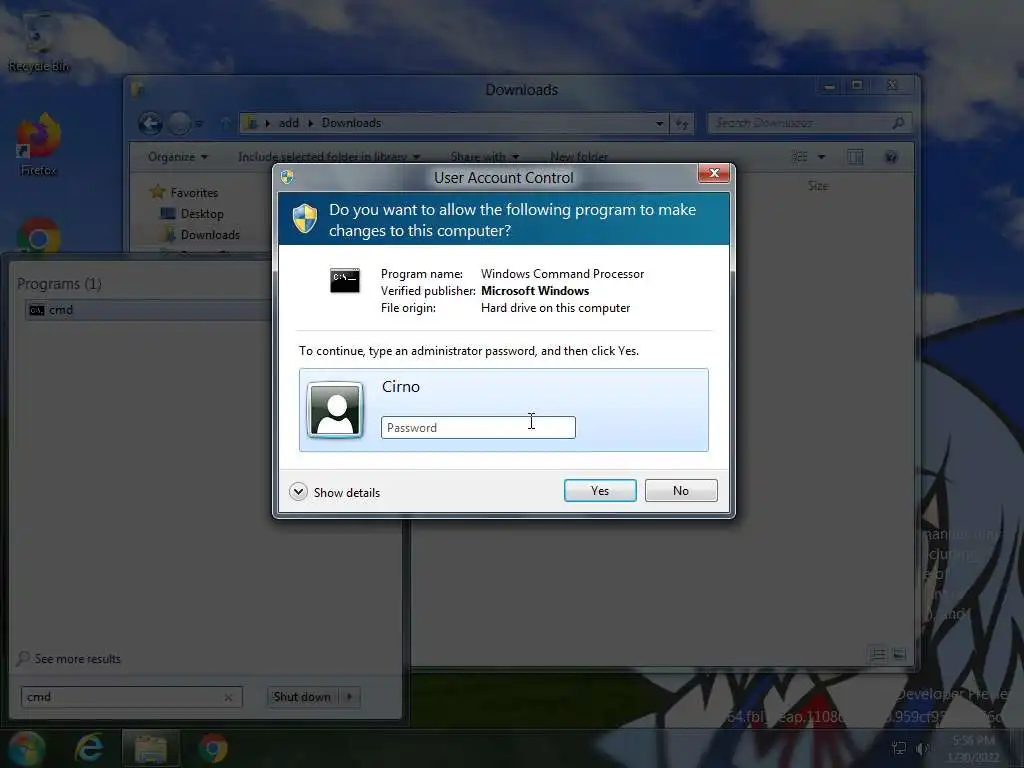Click See more results in Start menu
Viewport: 1024px width, 768px height.
[78, 659]
